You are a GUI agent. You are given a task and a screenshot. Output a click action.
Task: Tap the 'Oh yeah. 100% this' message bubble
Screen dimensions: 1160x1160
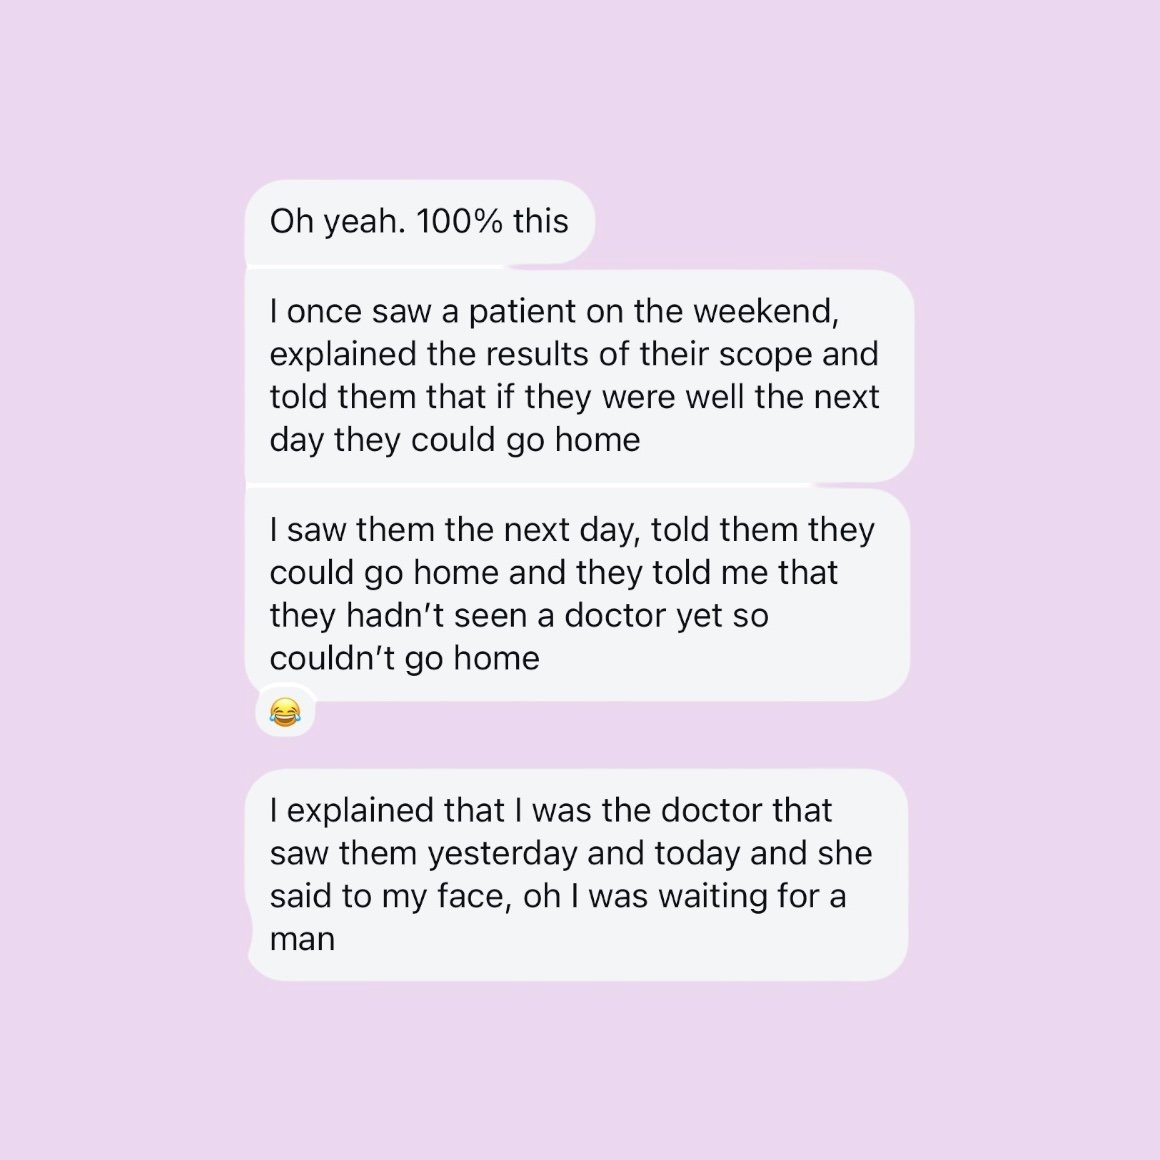(419, 222)
